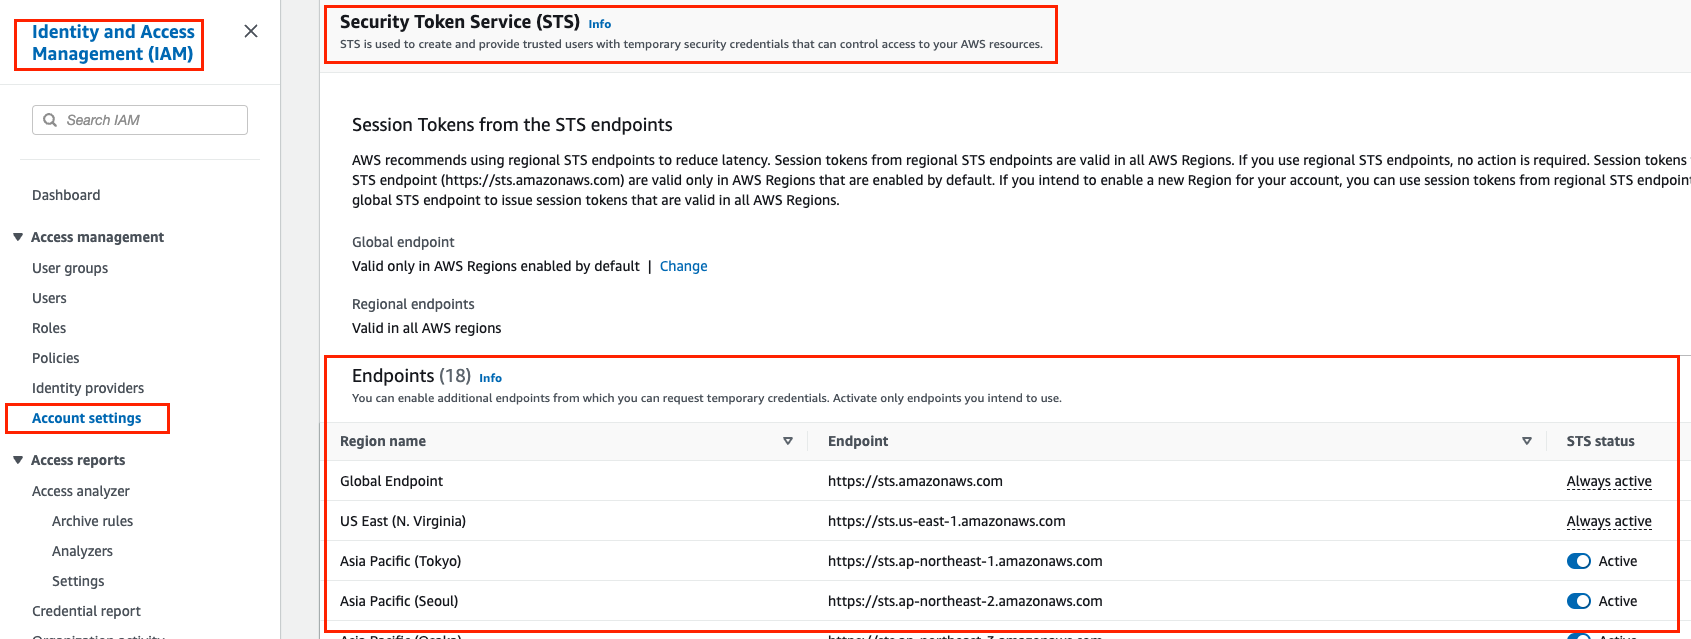Open Info link beside Endpoints heading

point(490,378)
